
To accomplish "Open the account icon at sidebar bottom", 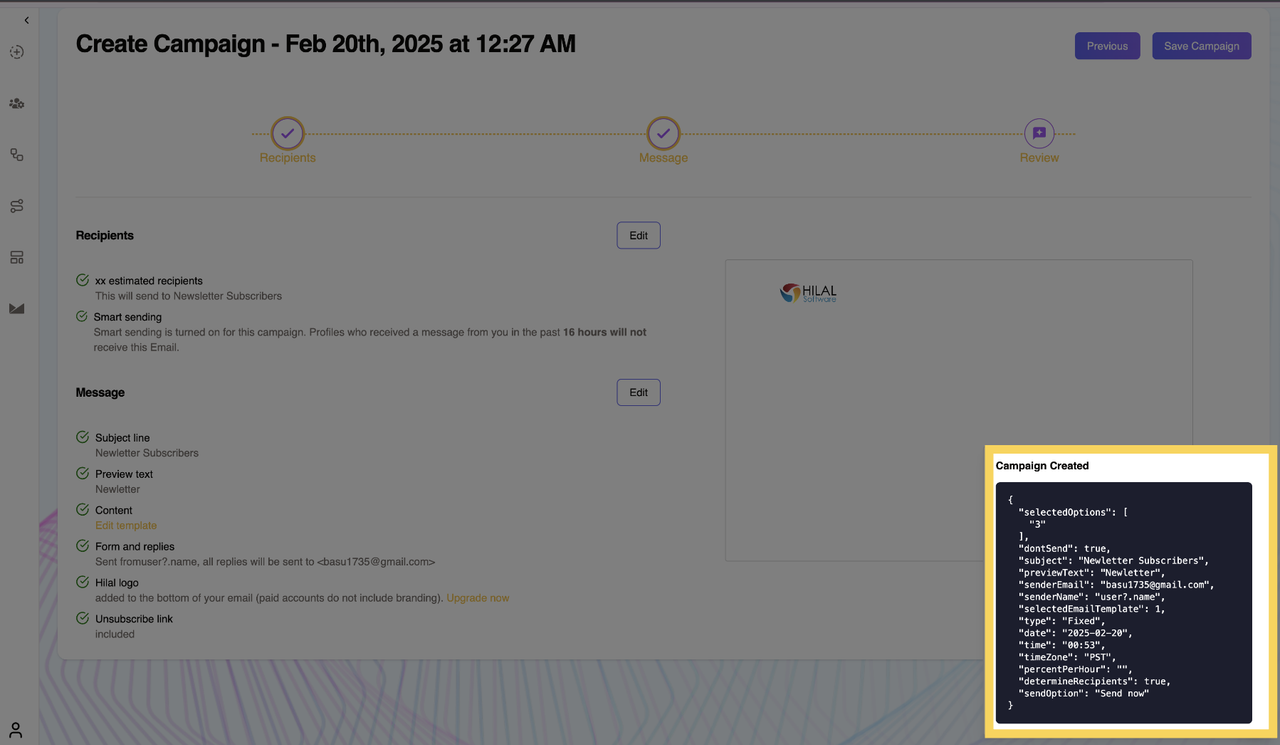I will pos(16,728).
